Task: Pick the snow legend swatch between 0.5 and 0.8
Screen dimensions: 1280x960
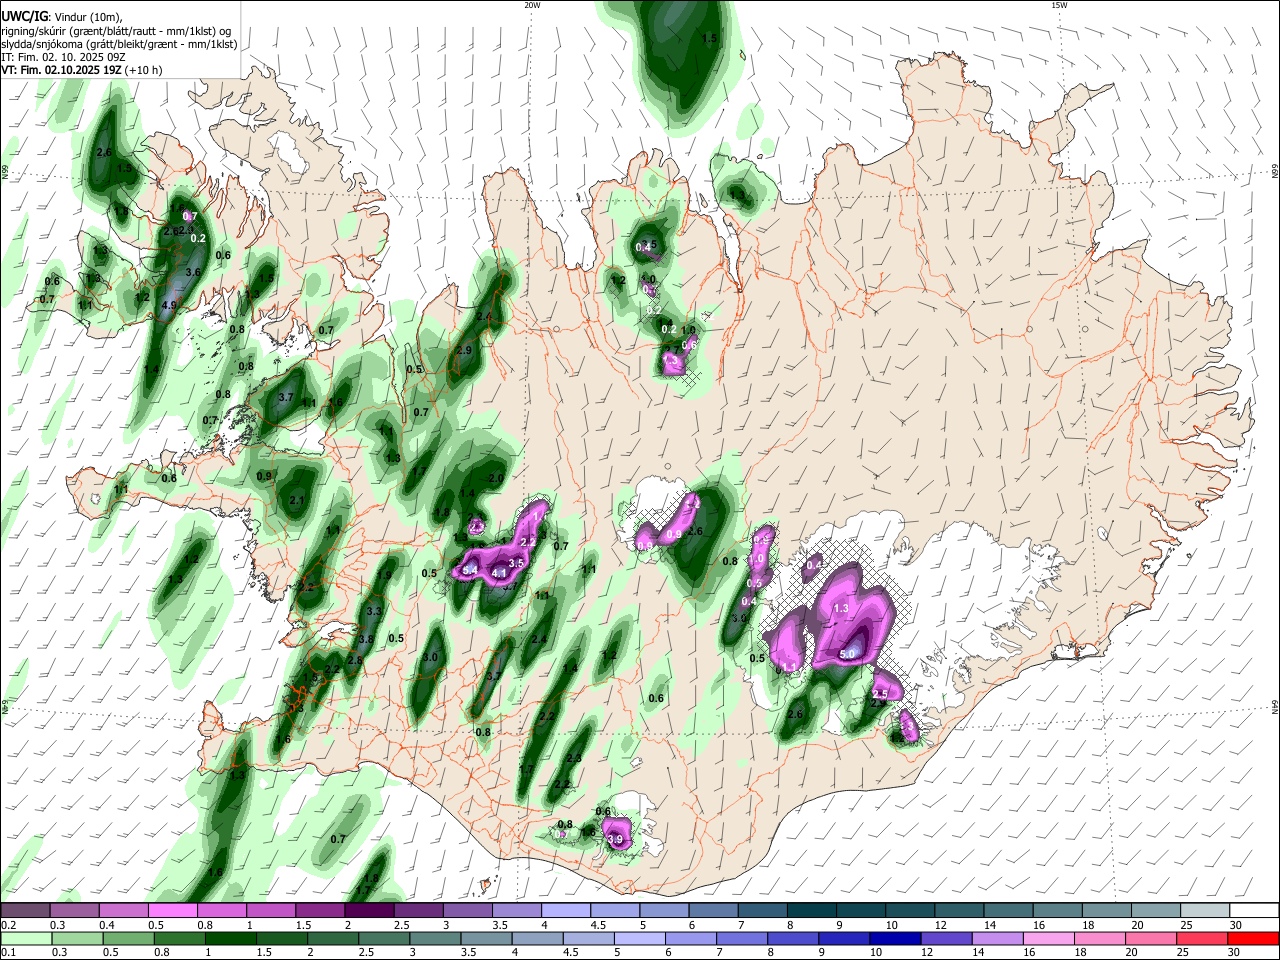Action: click(x=172, y=911)
